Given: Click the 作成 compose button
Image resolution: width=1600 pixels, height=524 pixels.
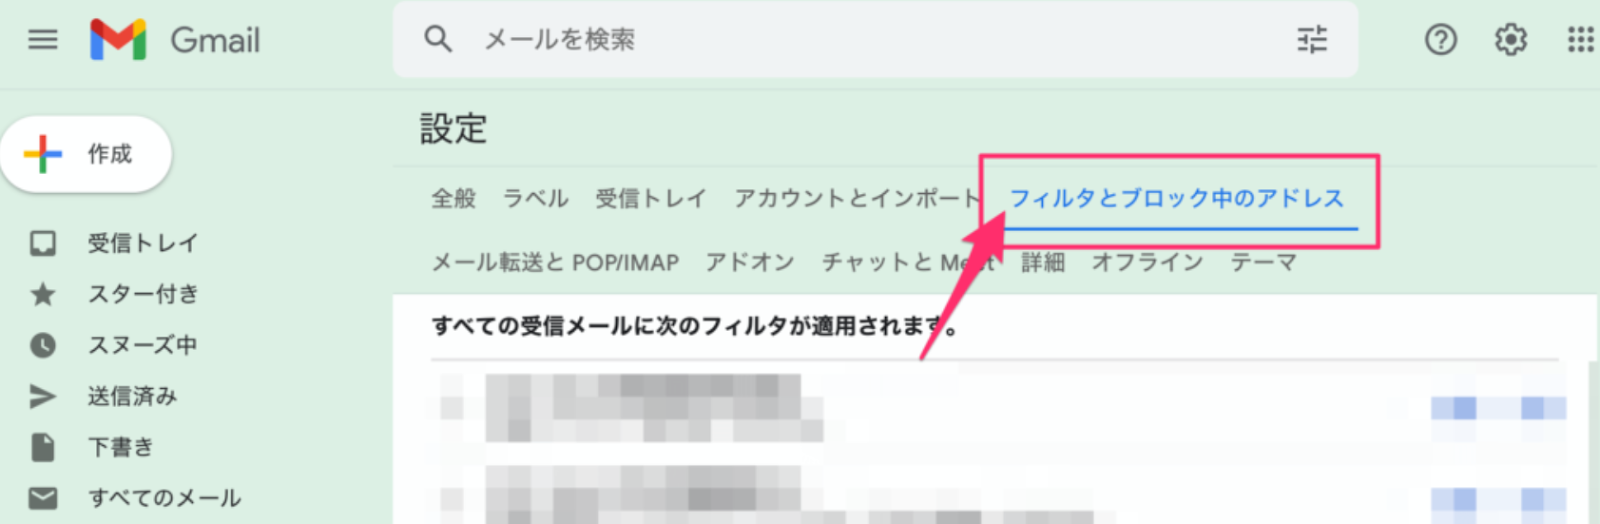Looking at the screenshot, I should [86, 154].
